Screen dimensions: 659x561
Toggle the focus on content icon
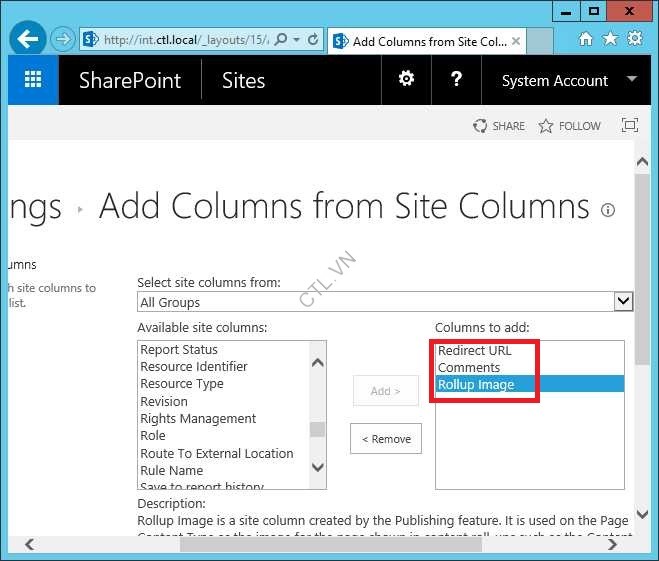(x=629, y=126)
